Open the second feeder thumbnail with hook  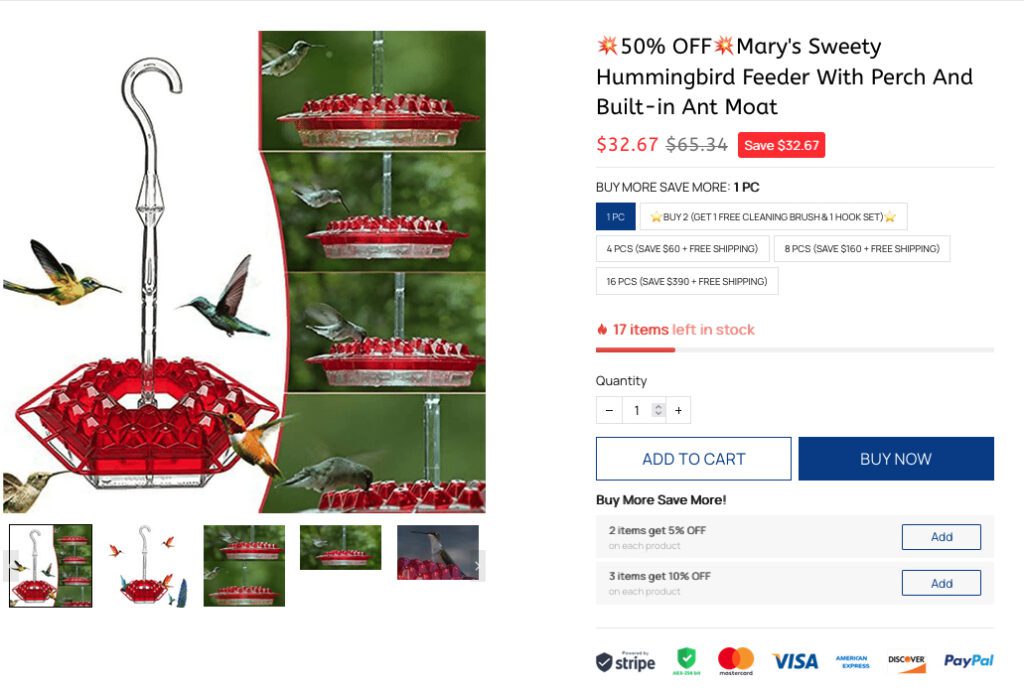coord(148,566)
